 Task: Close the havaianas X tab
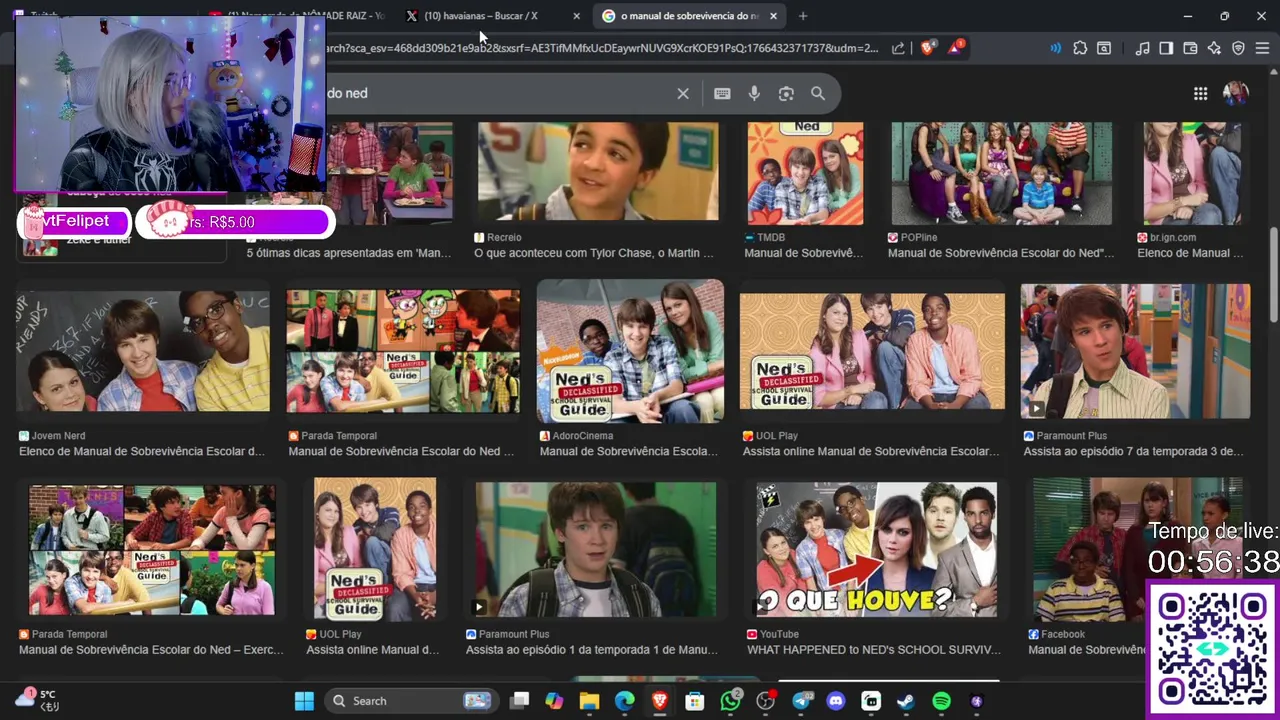576,16
